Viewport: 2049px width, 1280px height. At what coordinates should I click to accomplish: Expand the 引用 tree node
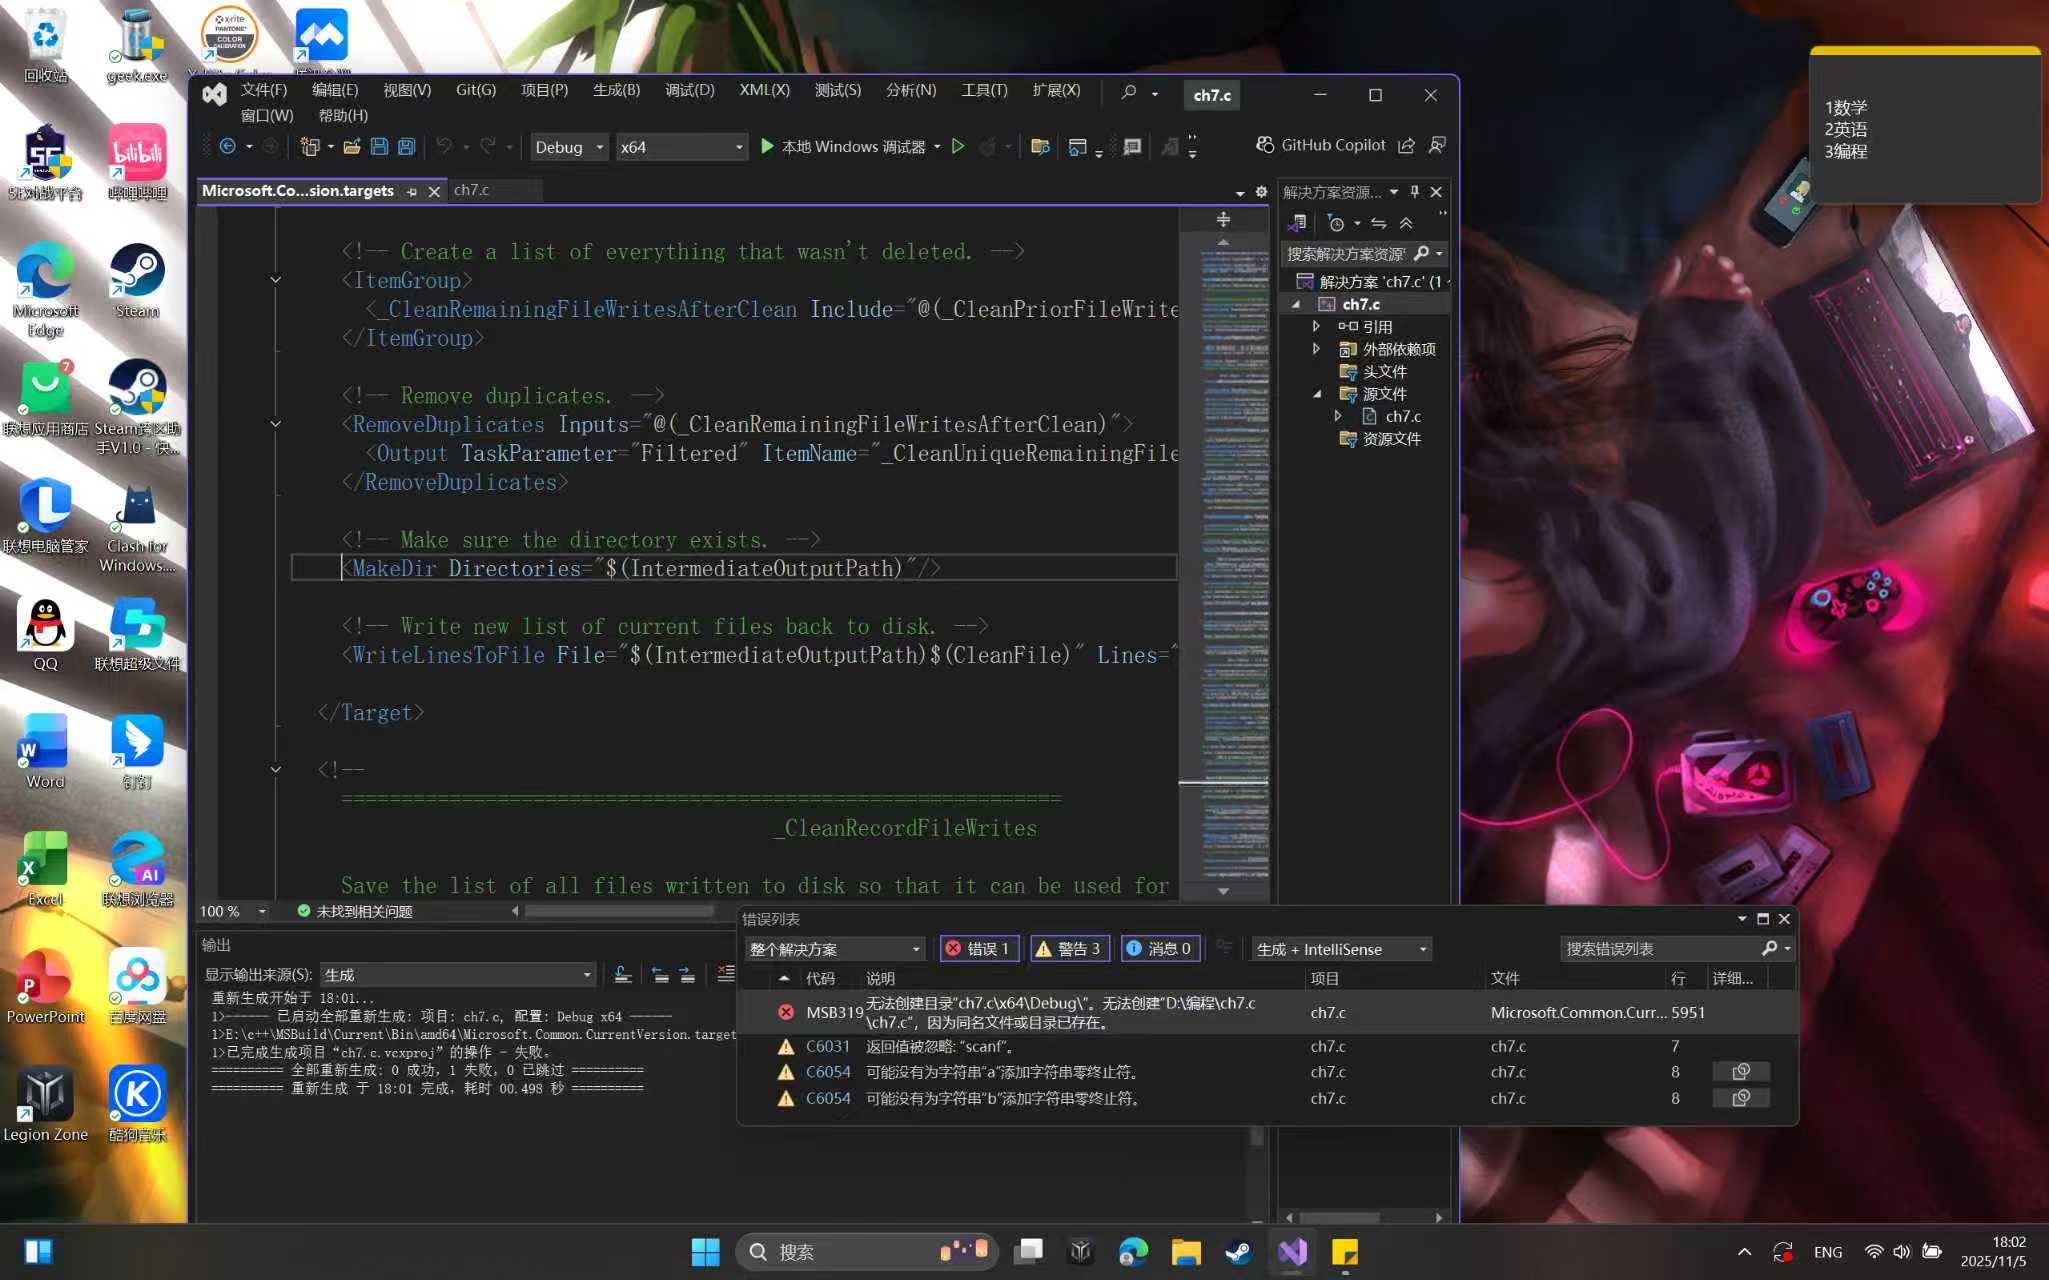(x=1316, y=326)
